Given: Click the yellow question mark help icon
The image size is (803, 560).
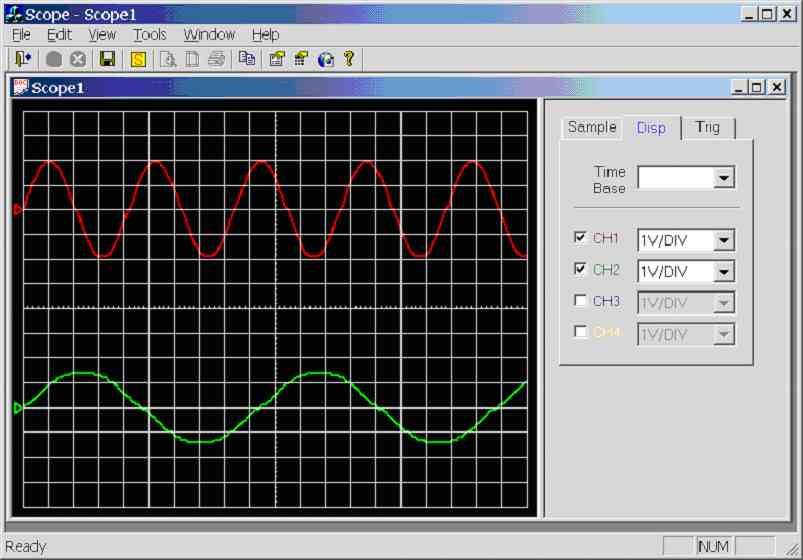Looking at the screenshot, I should tap(349, 59).
